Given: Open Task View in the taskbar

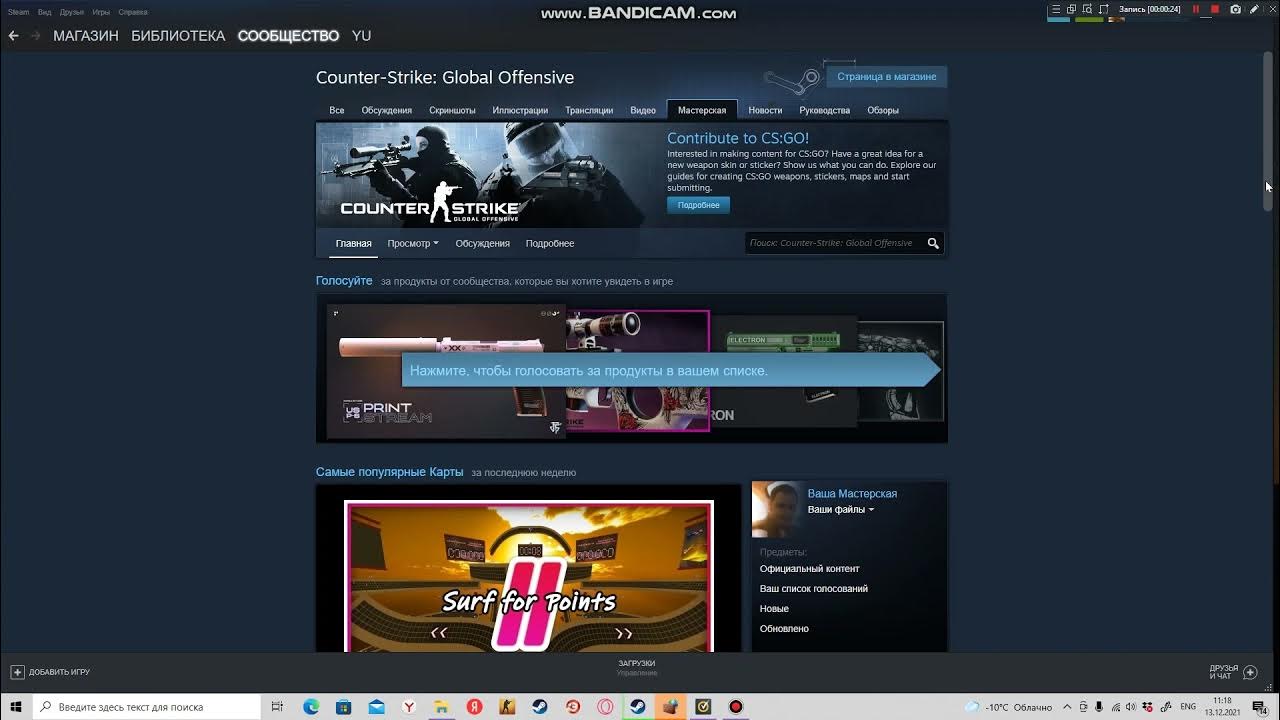Looking at the screenshot, I should point(278,706).
